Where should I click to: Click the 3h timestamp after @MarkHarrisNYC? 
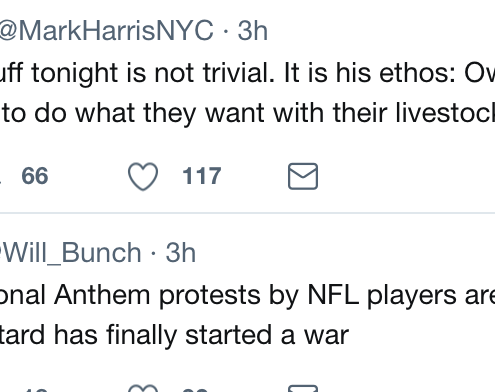click(x=252, y=31)
